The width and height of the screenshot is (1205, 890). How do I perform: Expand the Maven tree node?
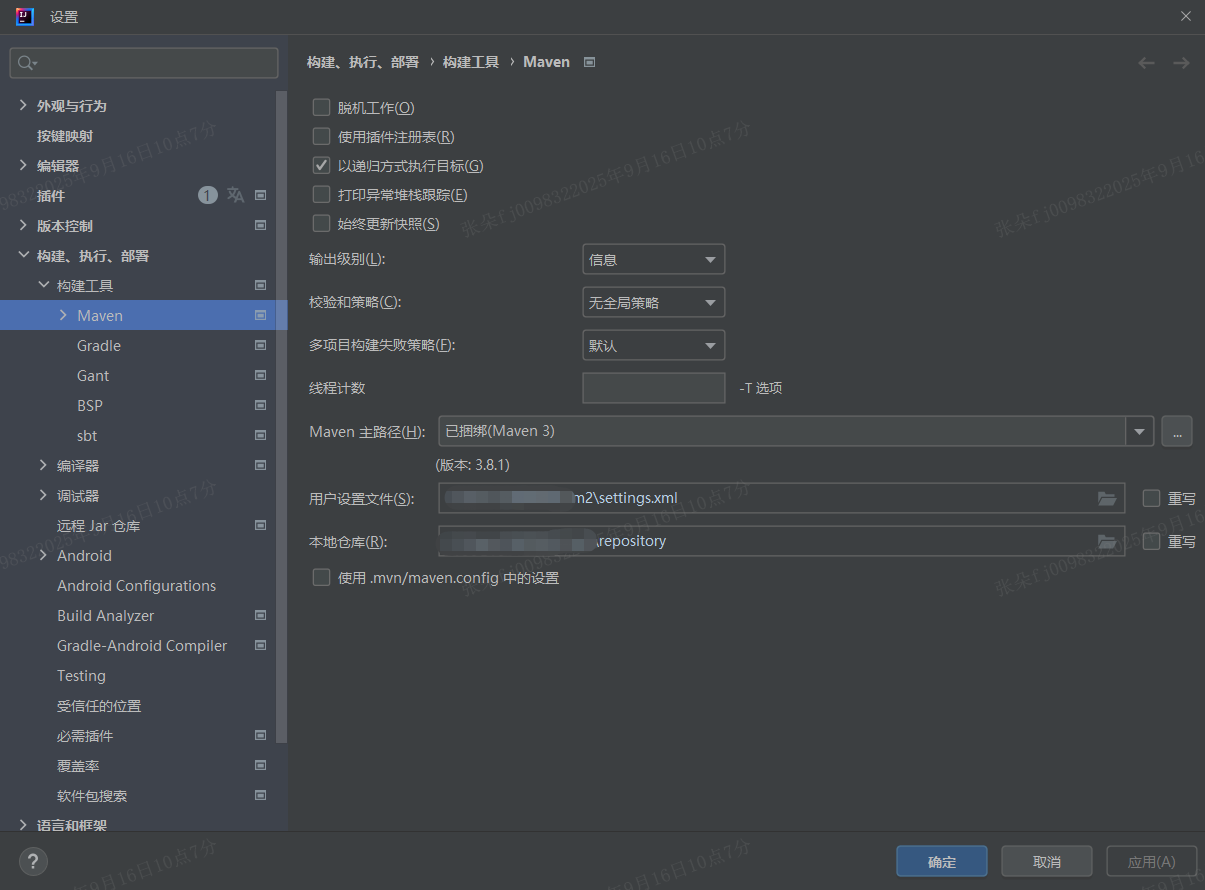[63, 315]
